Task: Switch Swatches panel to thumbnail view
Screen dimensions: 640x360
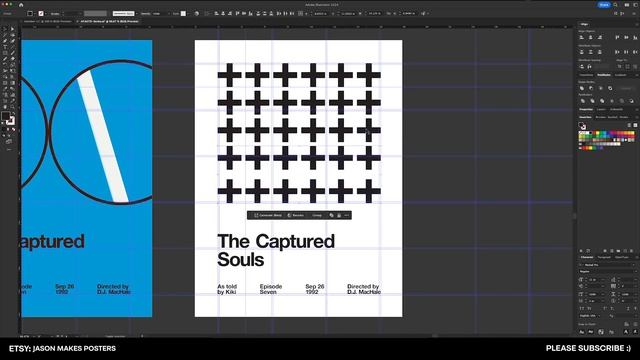Action: point(635,125)
